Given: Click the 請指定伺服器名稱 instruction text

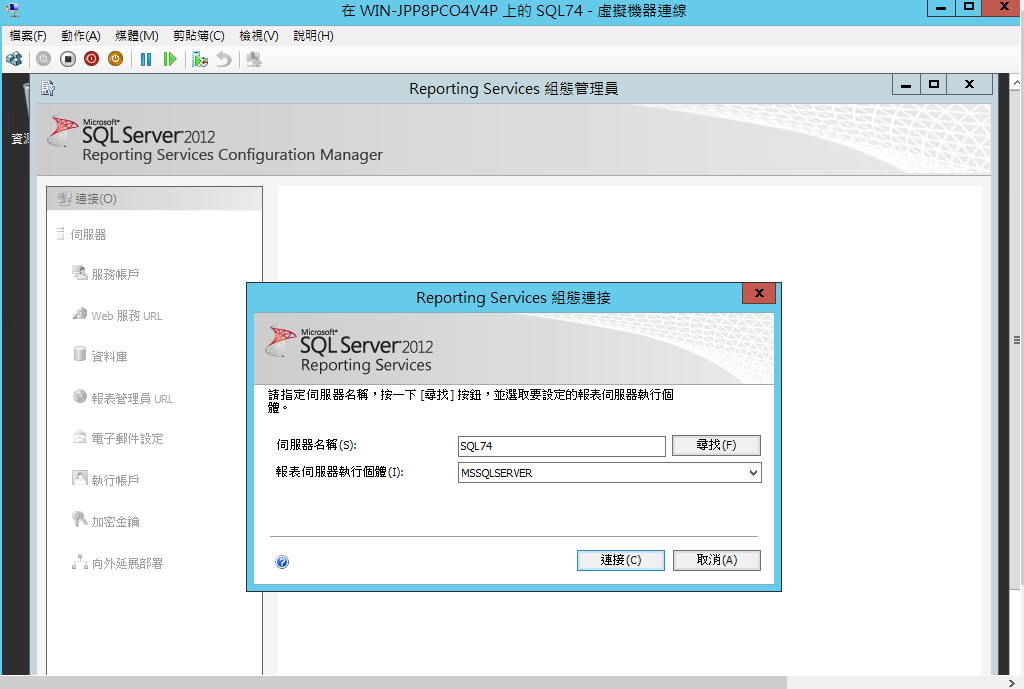Looking at the screenshot, I should (x=470, y=401).
